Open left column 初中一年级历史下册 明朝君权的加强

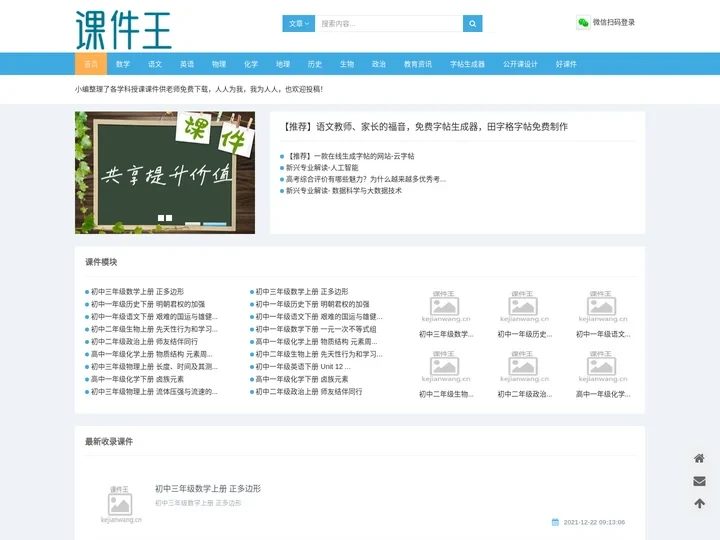(x=148, y=304)
